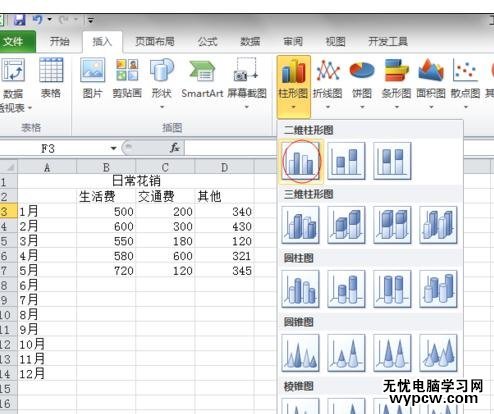The height and width of the screenshot is (414, 494).
Task: Select column header B
Action: 106,167
